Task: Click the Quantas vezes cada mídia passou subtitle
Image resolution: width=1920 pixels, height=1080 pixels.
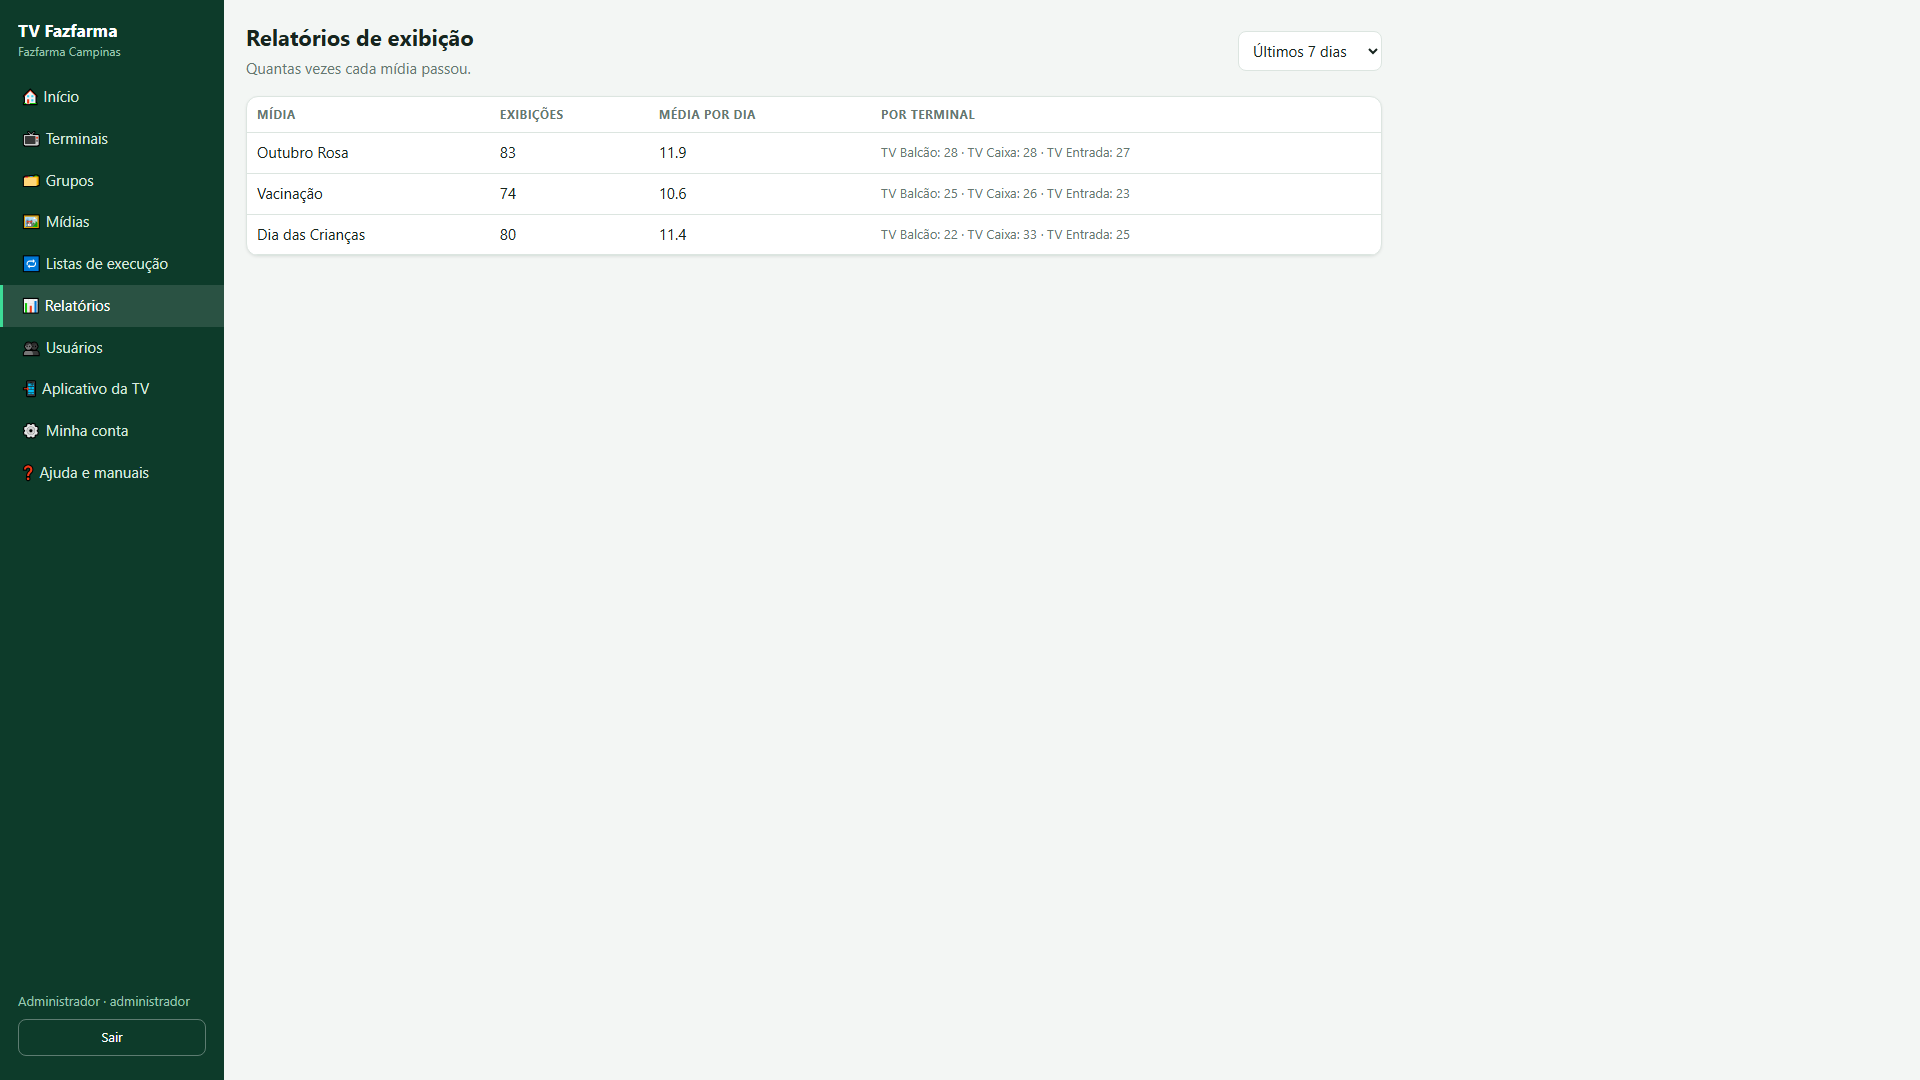Action: [x=358, y=69]
